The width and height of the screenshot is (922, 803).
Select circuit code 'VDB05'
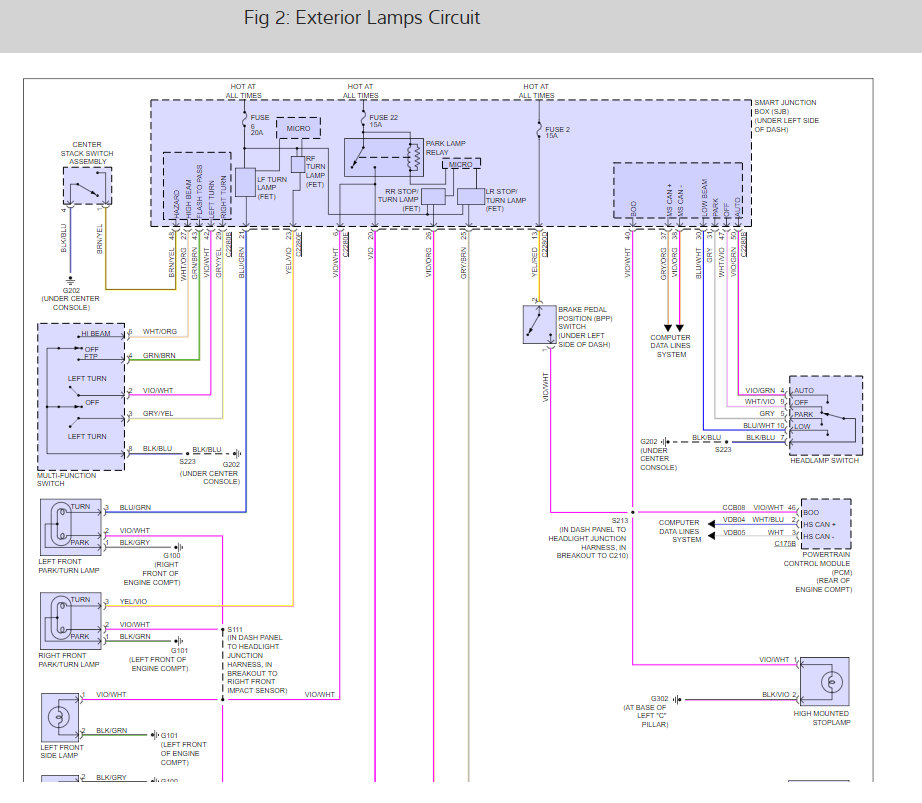(734, 533)
